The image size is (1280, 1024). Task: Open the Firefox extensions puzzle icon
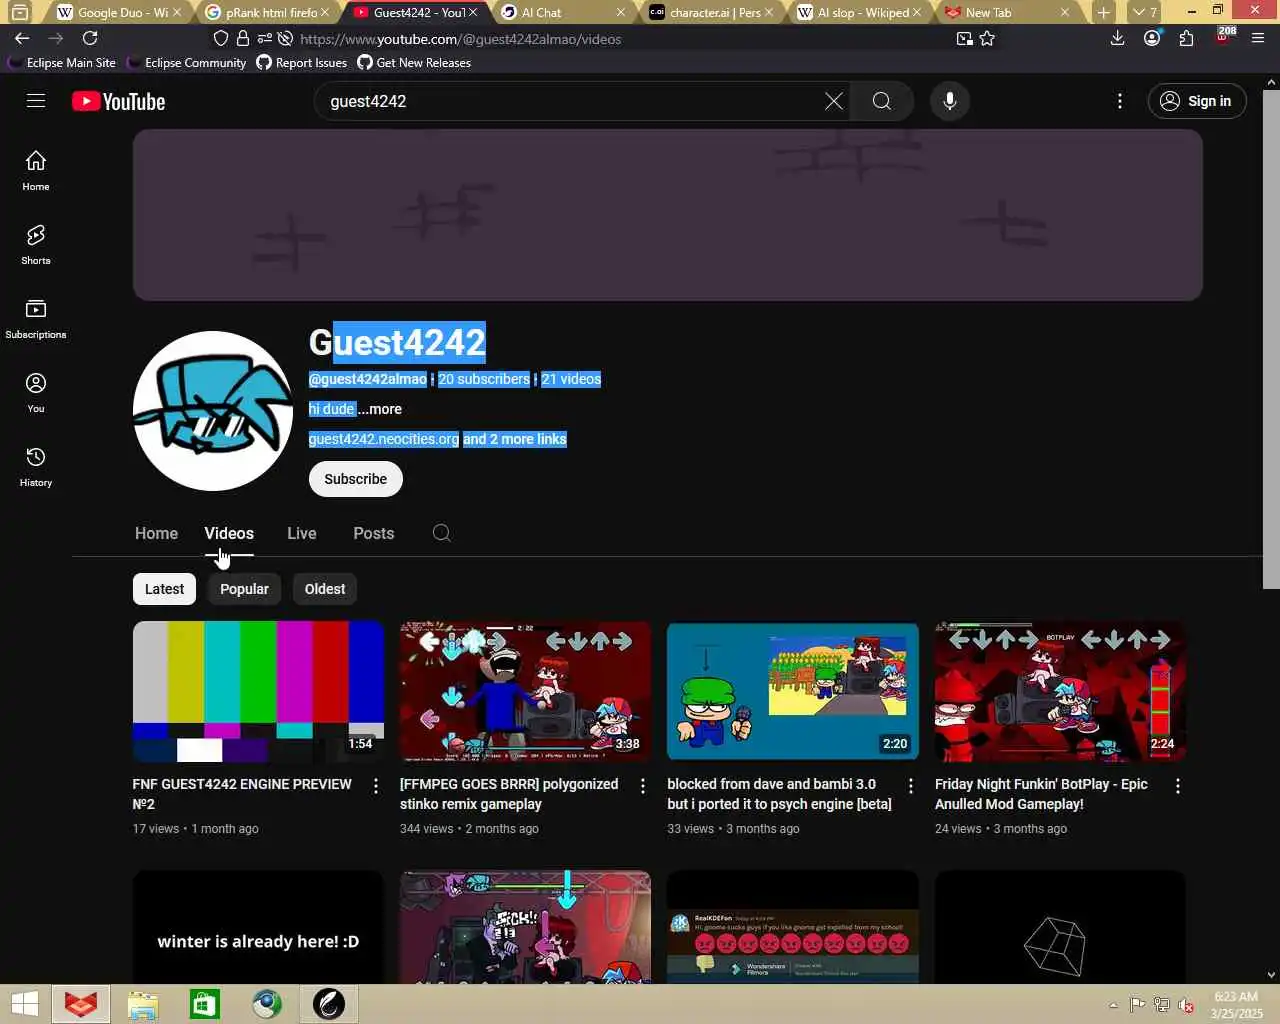coord(1186,38)
